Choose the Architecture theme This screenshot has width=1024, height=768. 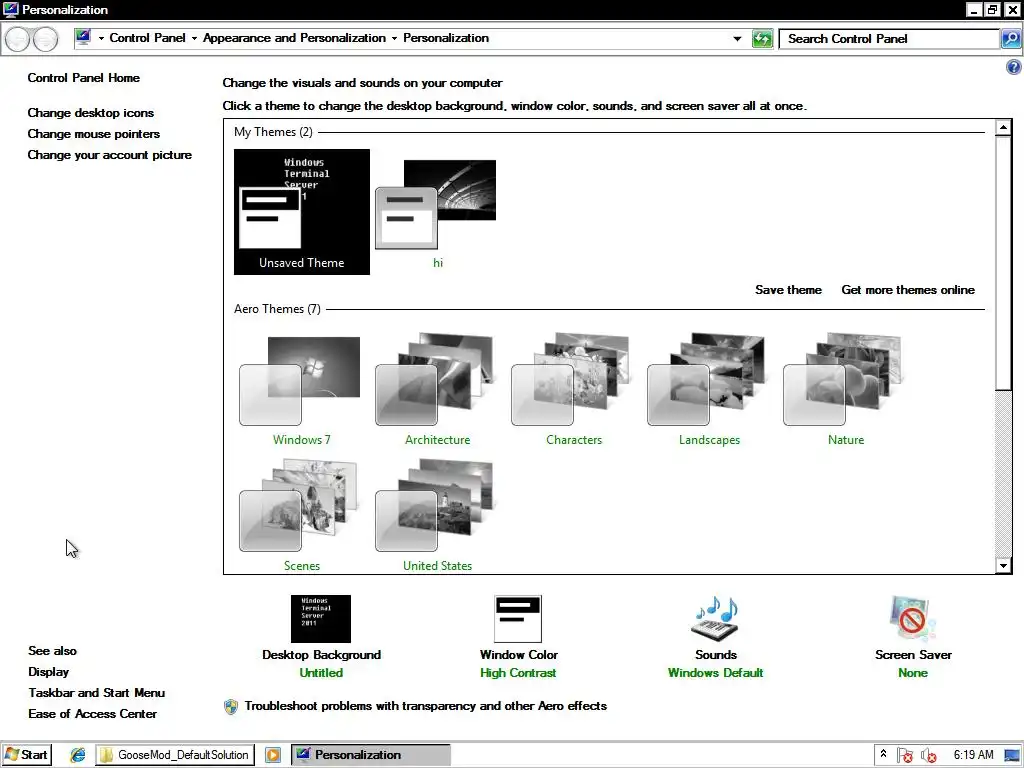[x=437, y=389]
